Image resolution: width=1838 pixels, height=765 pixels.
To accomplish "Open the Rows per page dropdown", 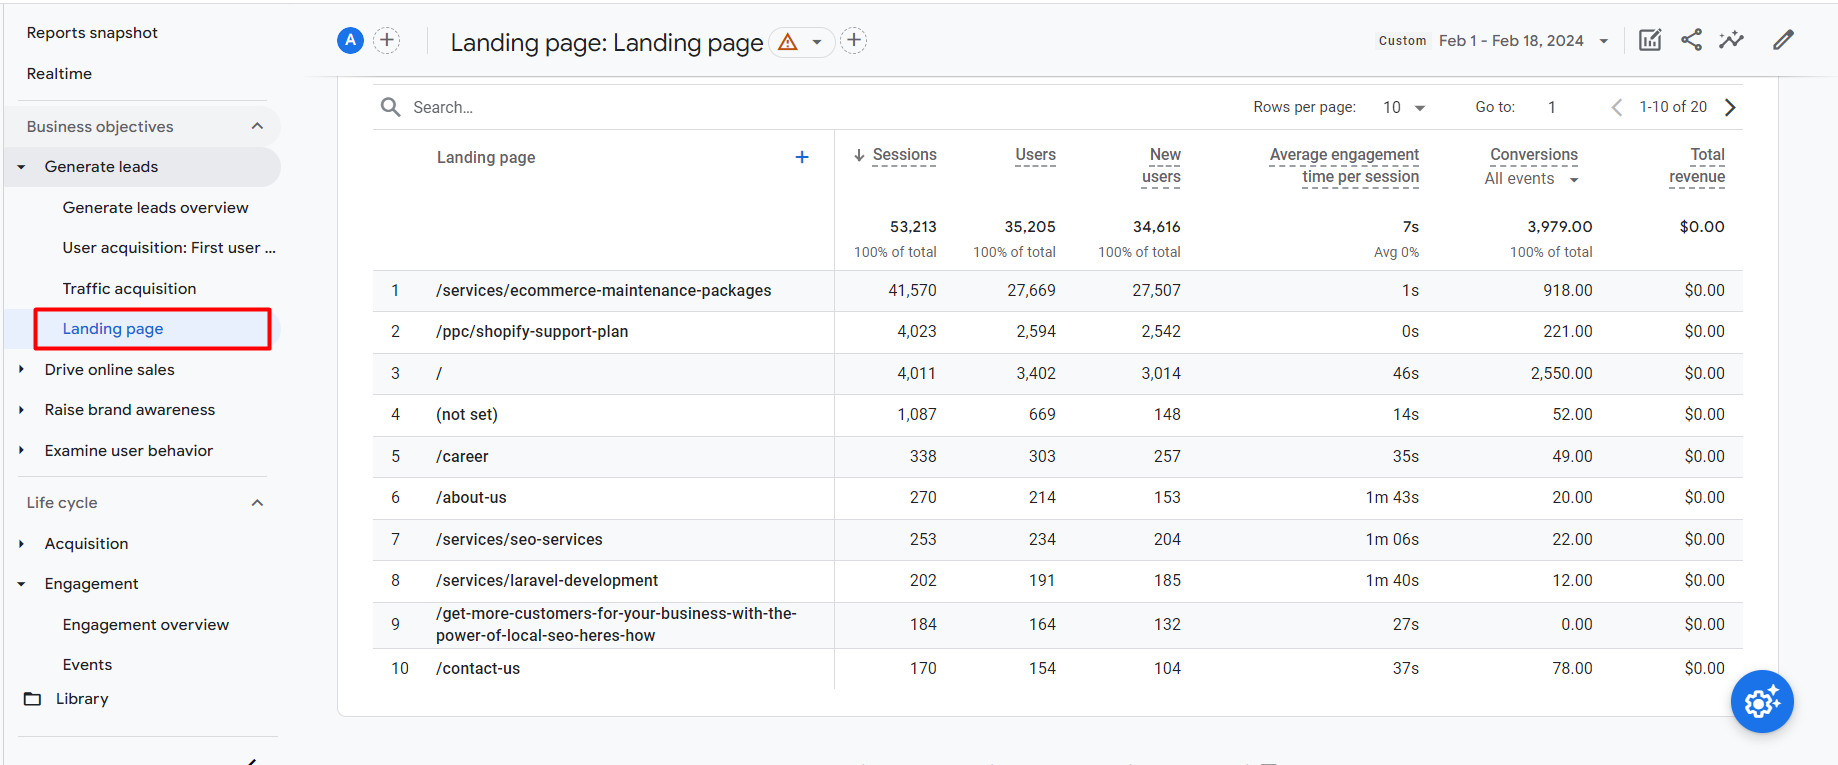I will click(1404, 107).
